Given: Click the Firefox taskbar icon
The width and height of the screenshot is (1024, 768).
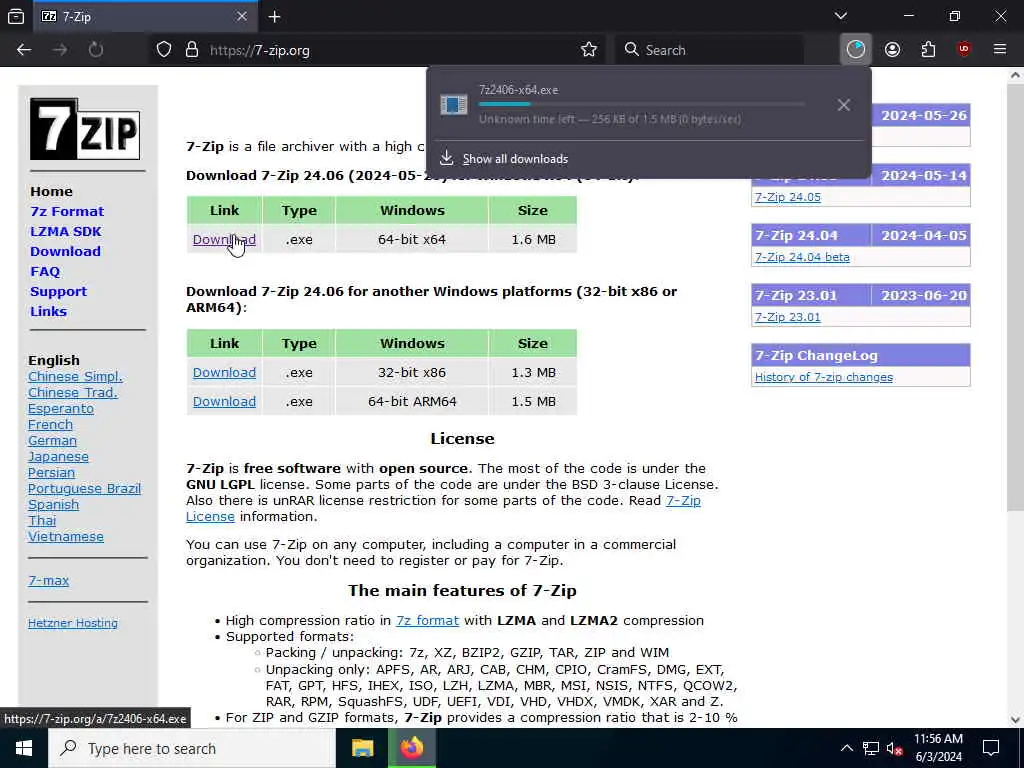Looking at the screenshot, I should 411,748.
